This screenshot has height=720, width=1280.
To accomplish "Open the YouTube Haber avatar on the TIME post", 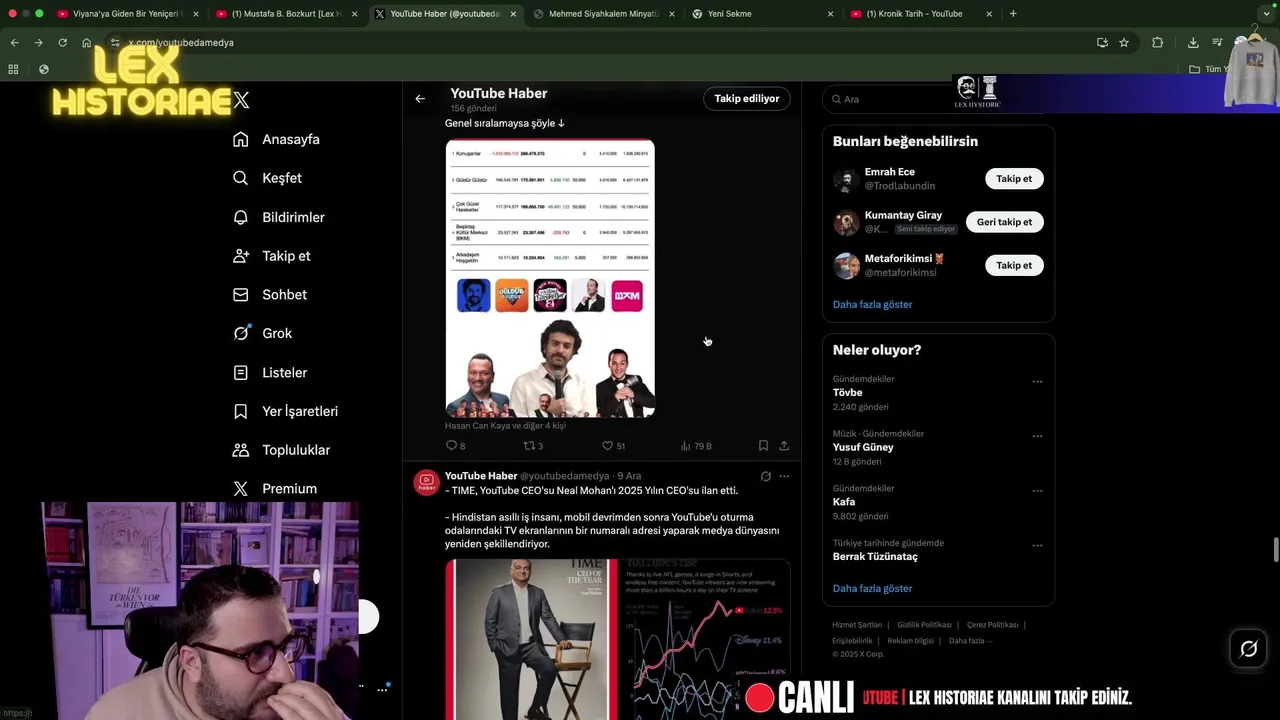I will [x=426, y=482].
